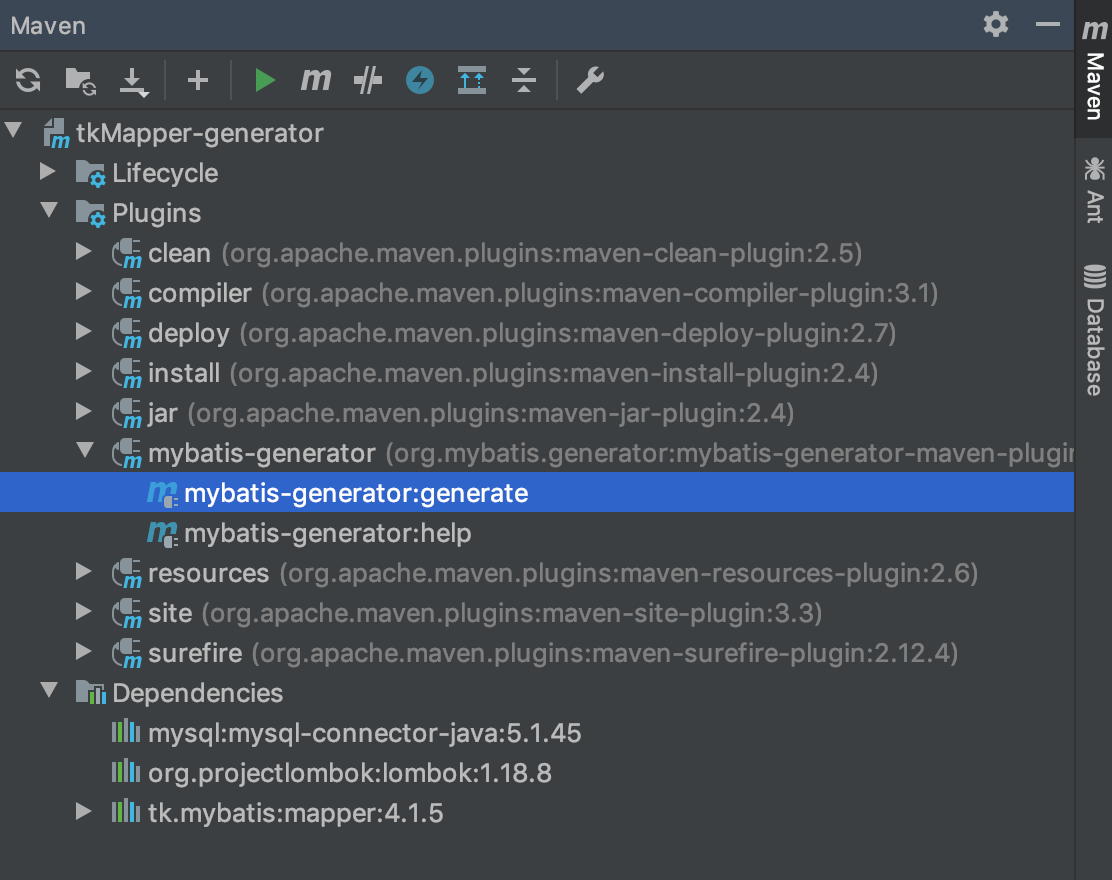Image resolution: width=1112 pixels, height=880 pixels.
Task: Select the jar plugin row
Action: 537,413
